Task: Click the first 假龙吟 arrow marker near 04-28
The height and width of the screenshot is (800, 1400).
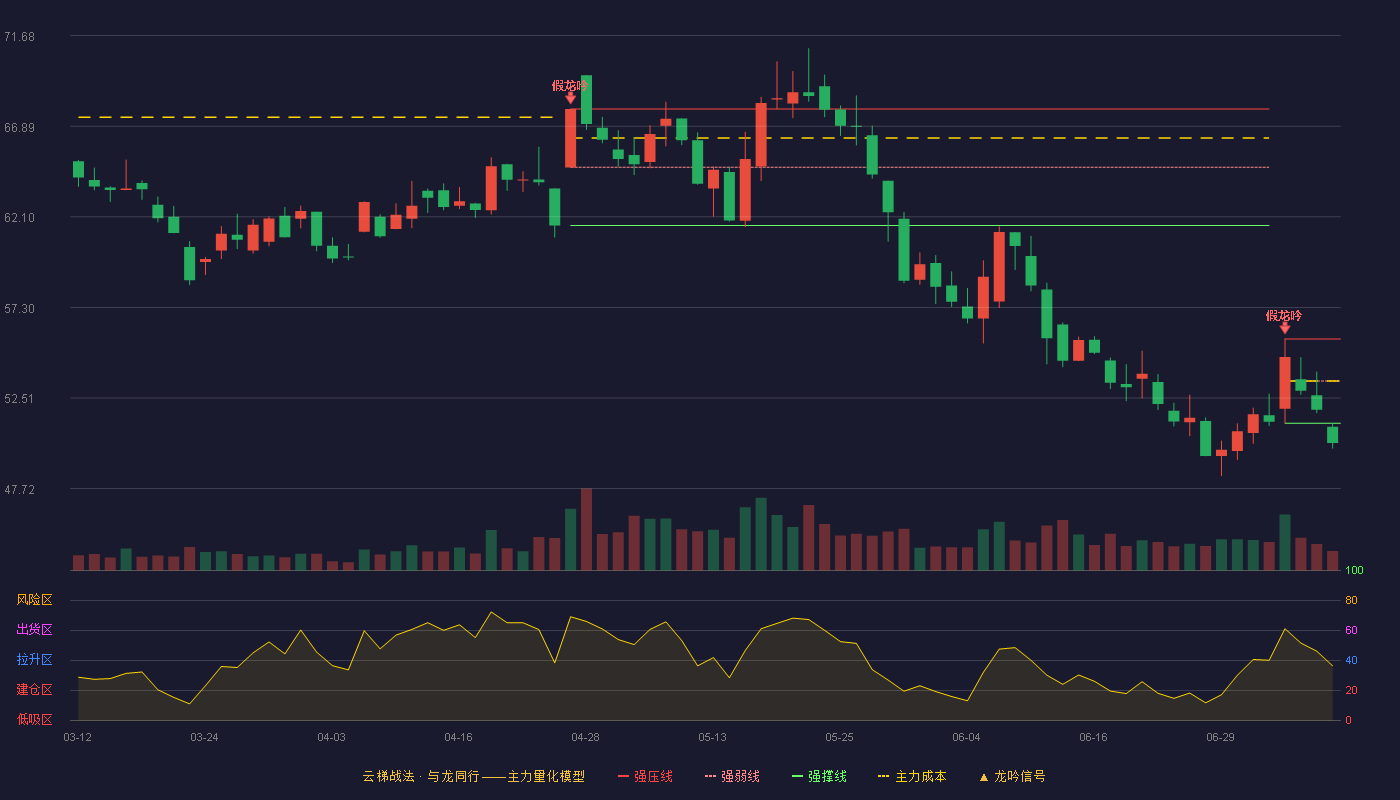Action: (570, 98)
